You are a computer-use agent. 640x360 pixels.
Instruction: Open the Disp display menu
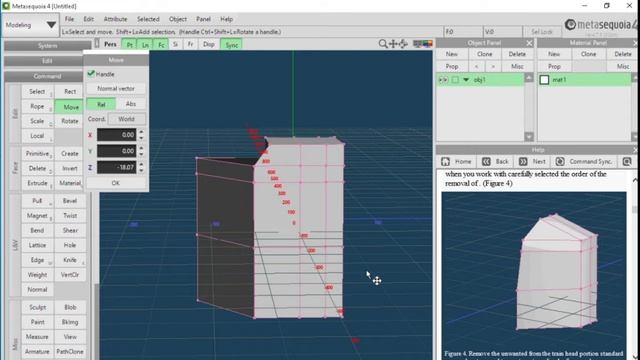(209, 44)
